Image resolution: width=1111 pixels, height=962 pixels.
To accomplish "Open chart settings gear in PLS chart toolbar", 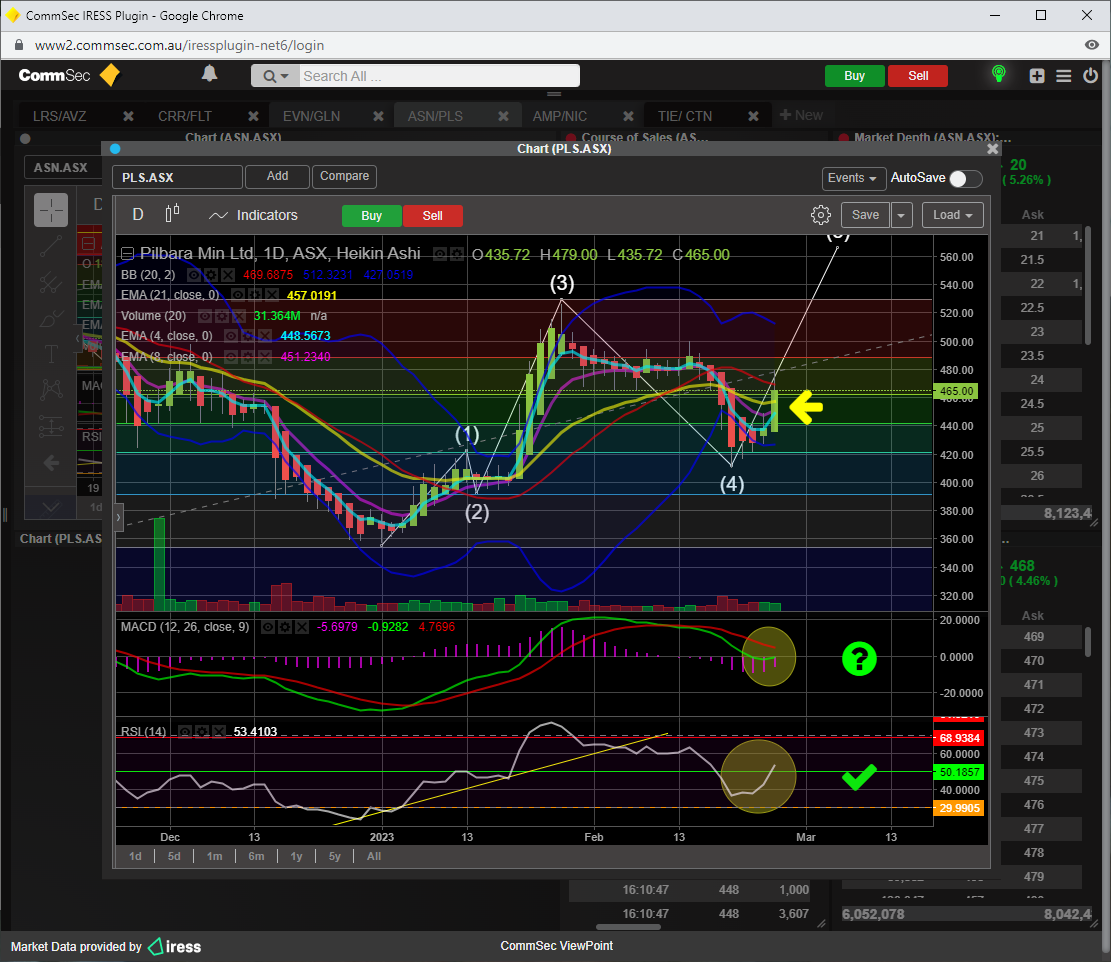I will point(820,215).
